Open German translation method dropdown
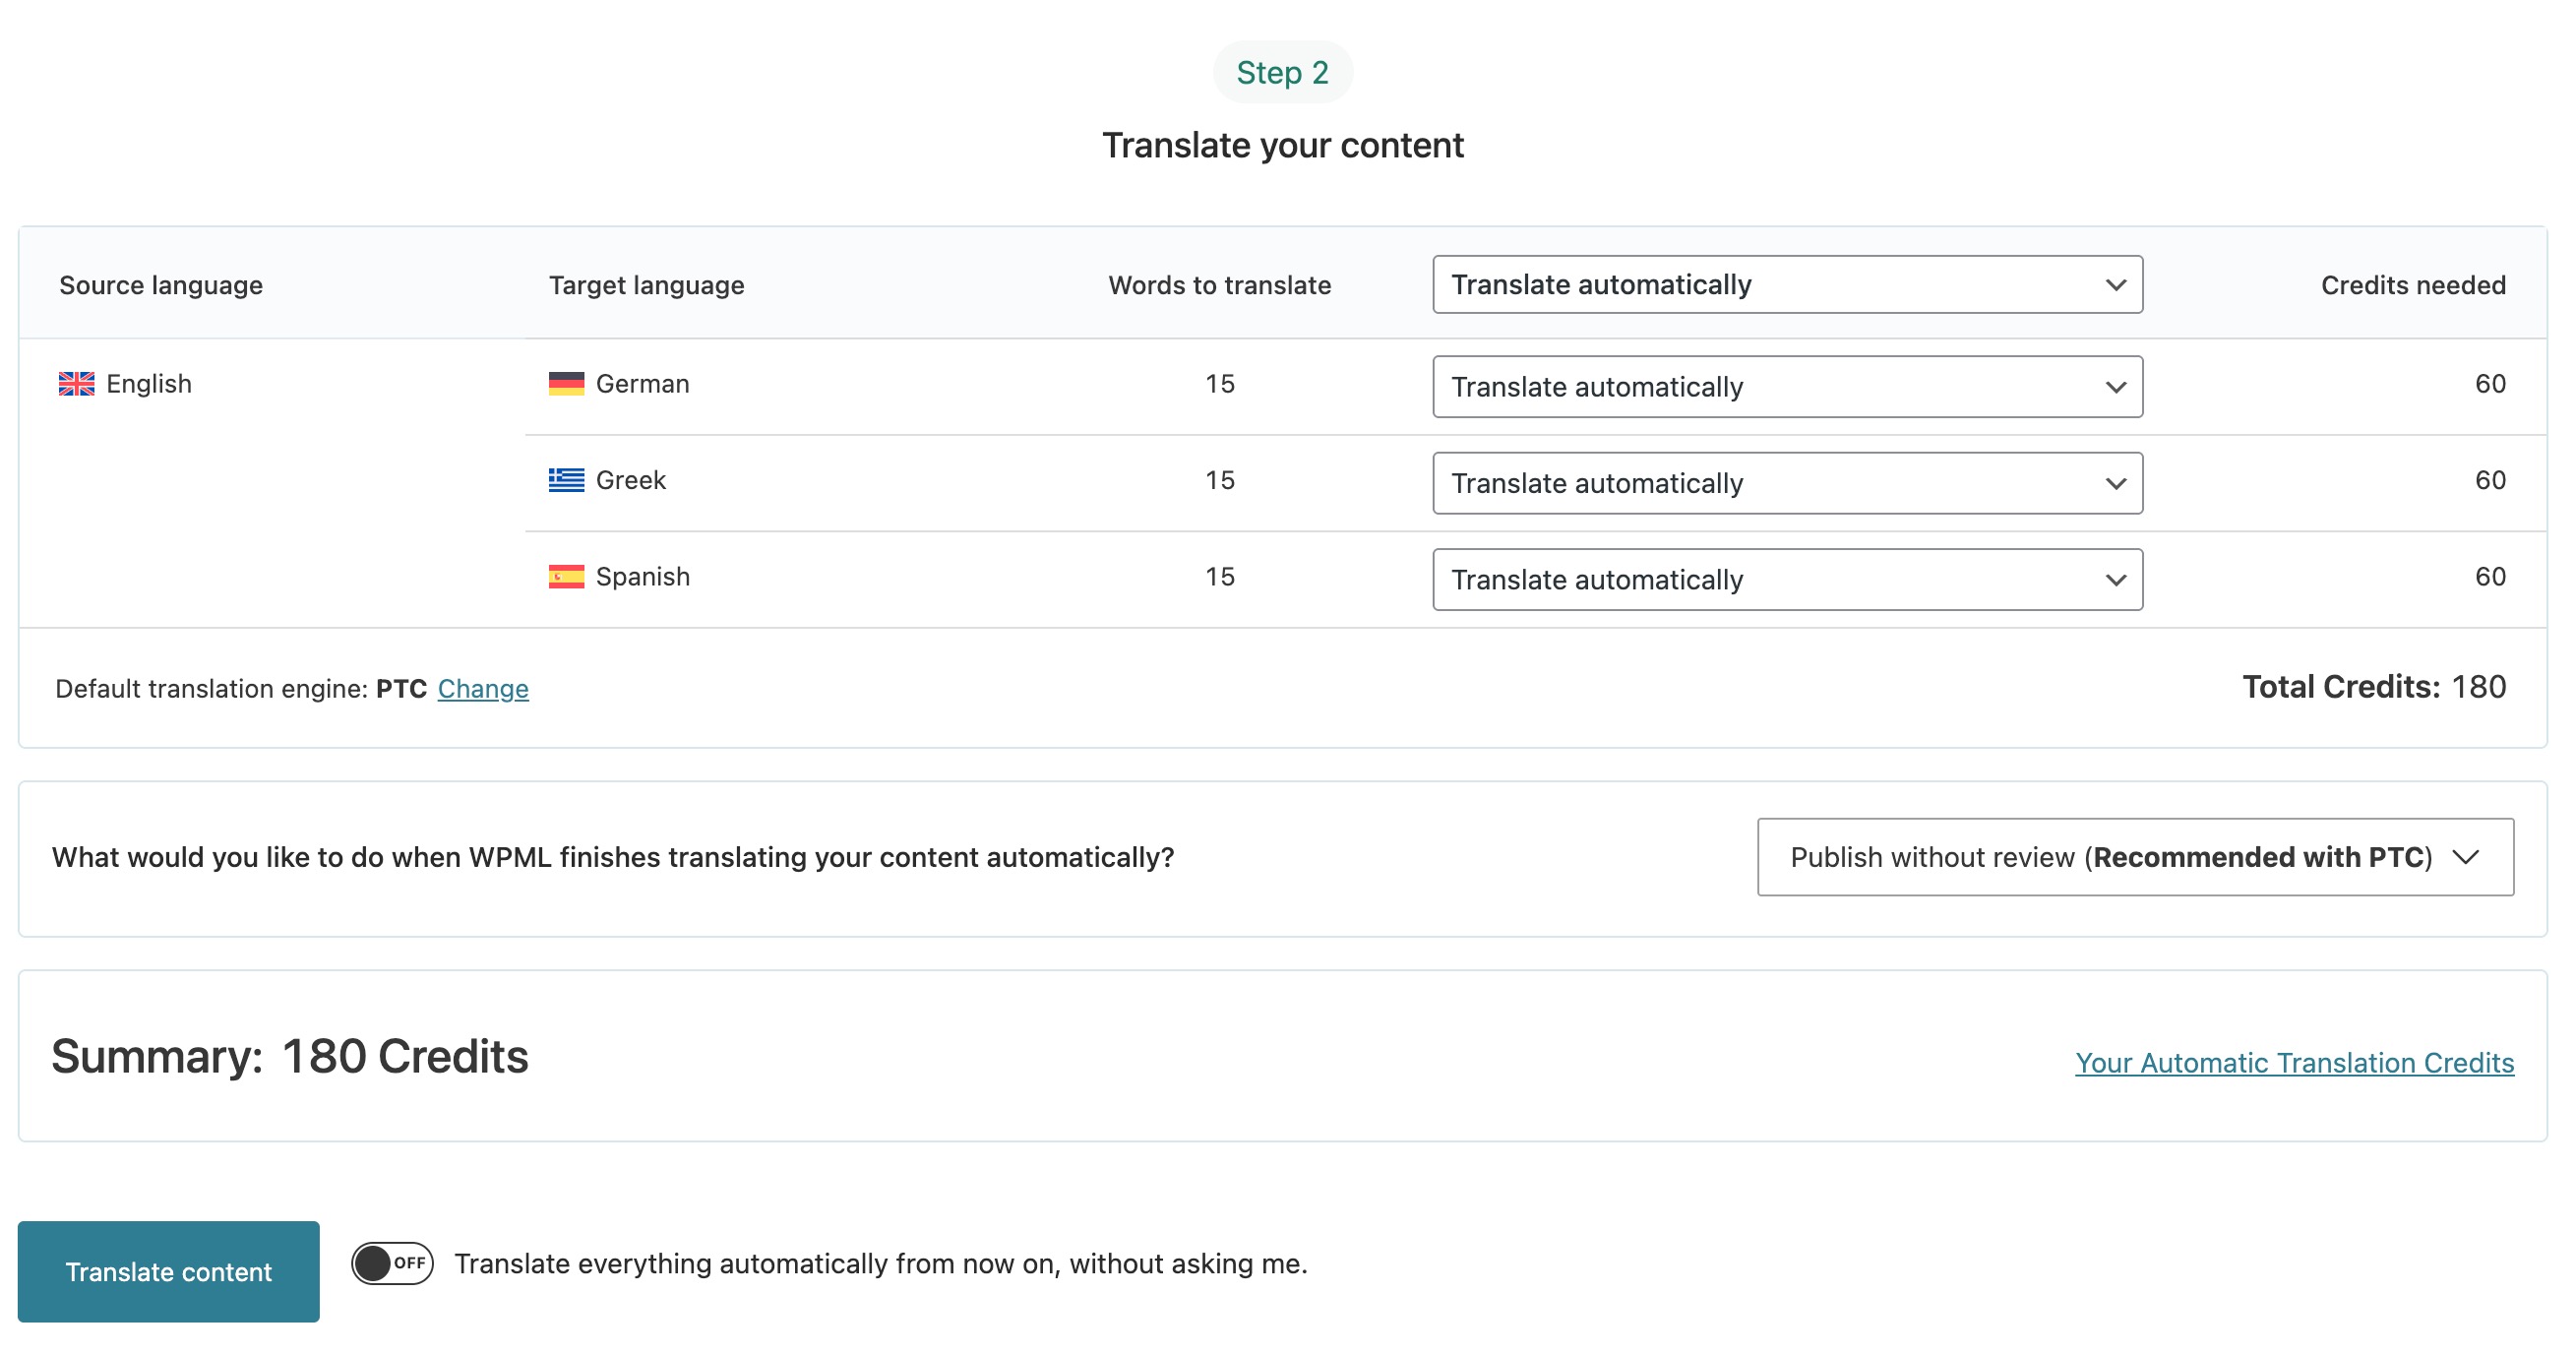Viewport: 2576px width, 1354px height. [x=1786, y=387]
